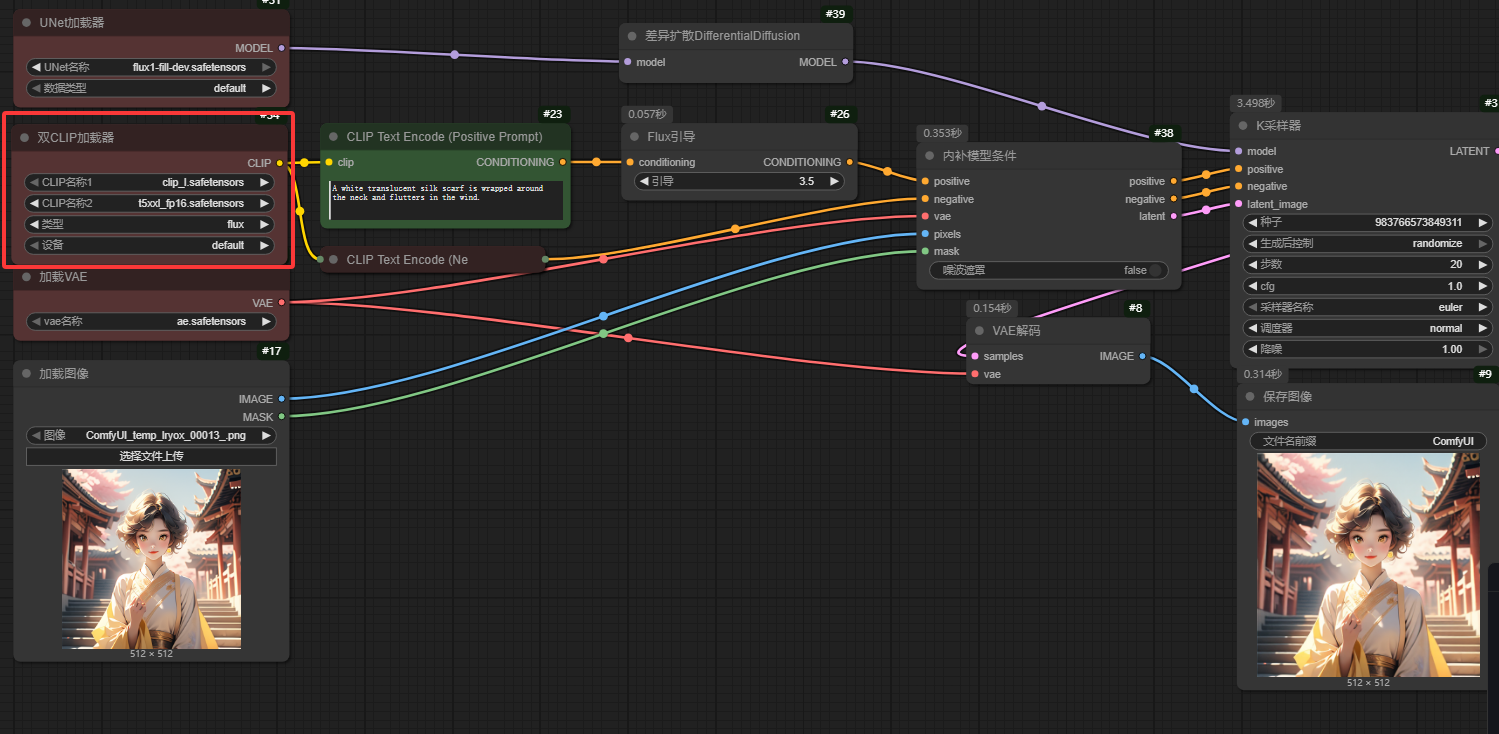
Task: Click the MODEL output port of 差异扩散DifferentialDiffusion
Action: [x=846, y=62]
